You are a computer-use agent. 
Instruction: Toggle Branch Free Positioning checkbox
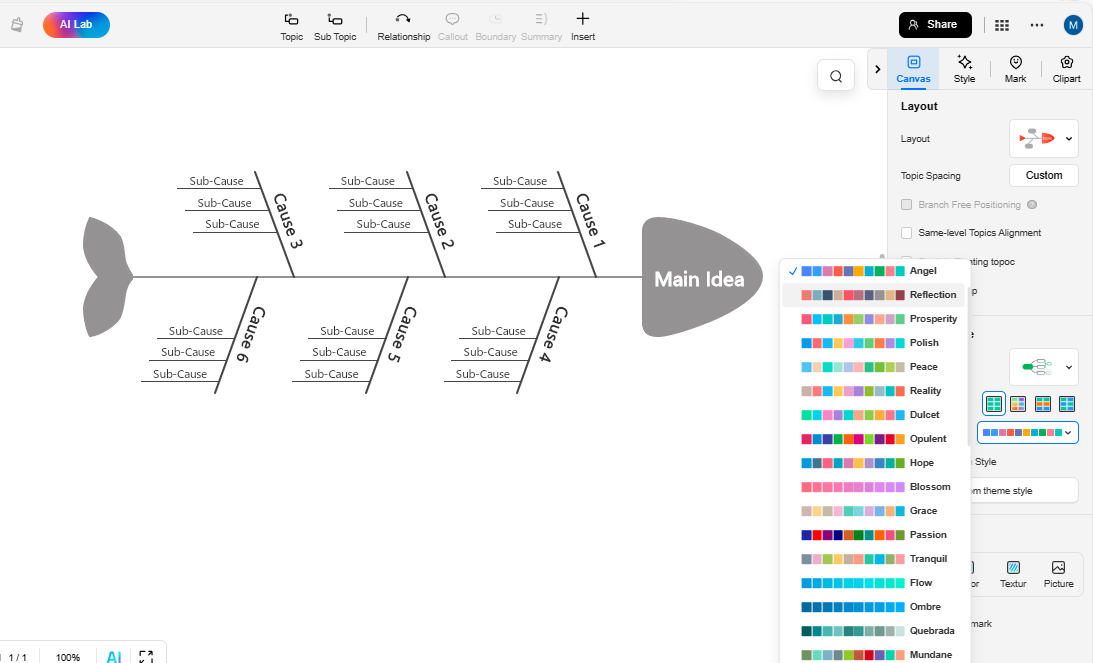[x=907, y=205]
